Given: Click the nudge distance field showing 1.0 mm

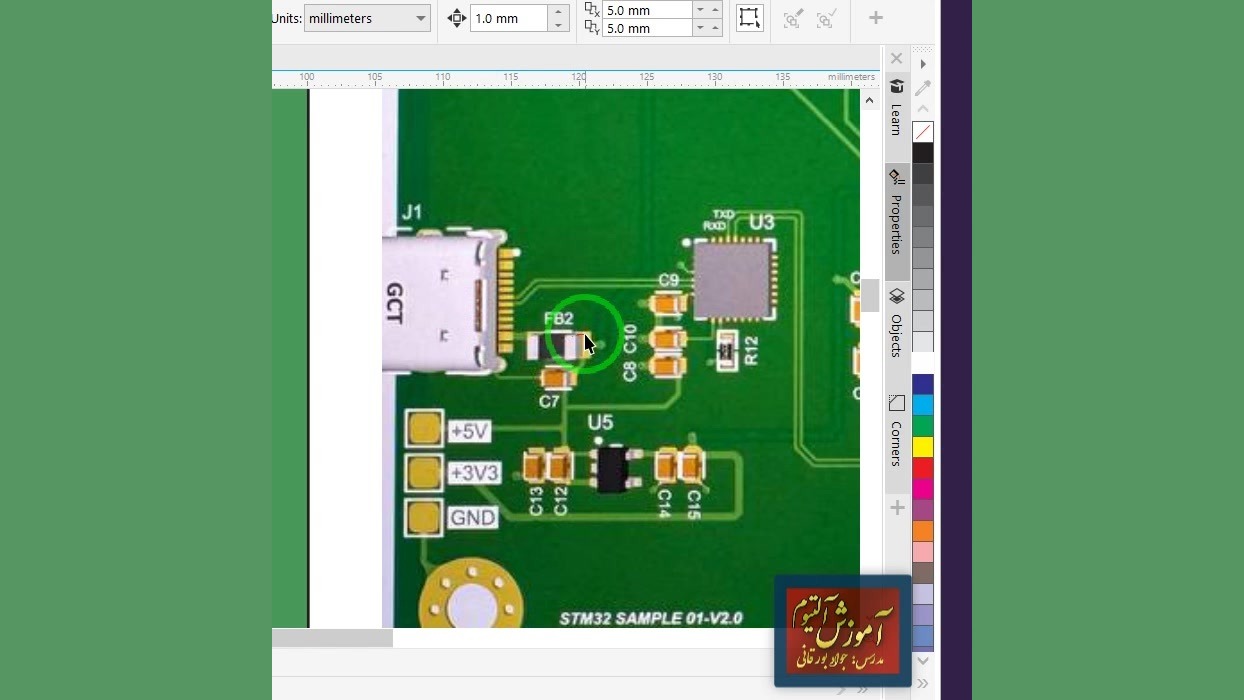Looking at the screenshot, I should [x=509, y=18].
